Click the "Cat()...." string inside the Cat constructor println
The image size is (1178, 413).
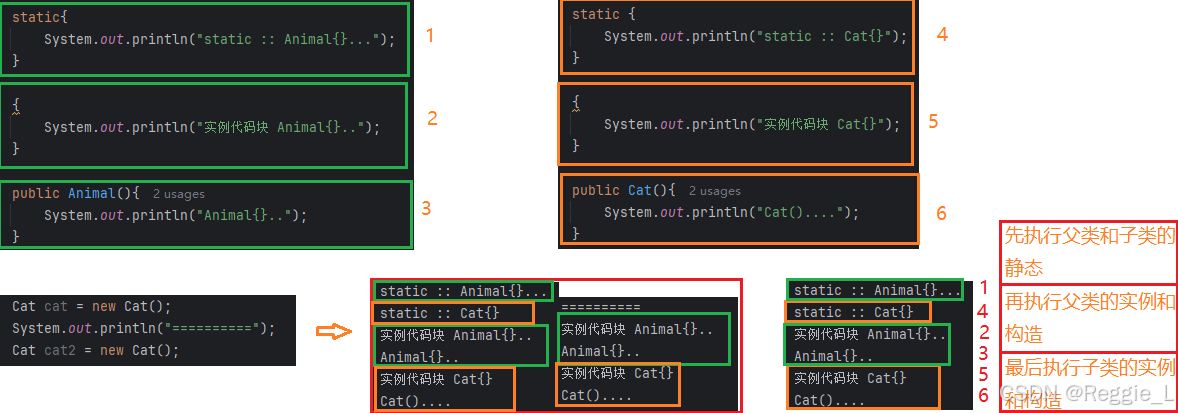pos(799,213)
